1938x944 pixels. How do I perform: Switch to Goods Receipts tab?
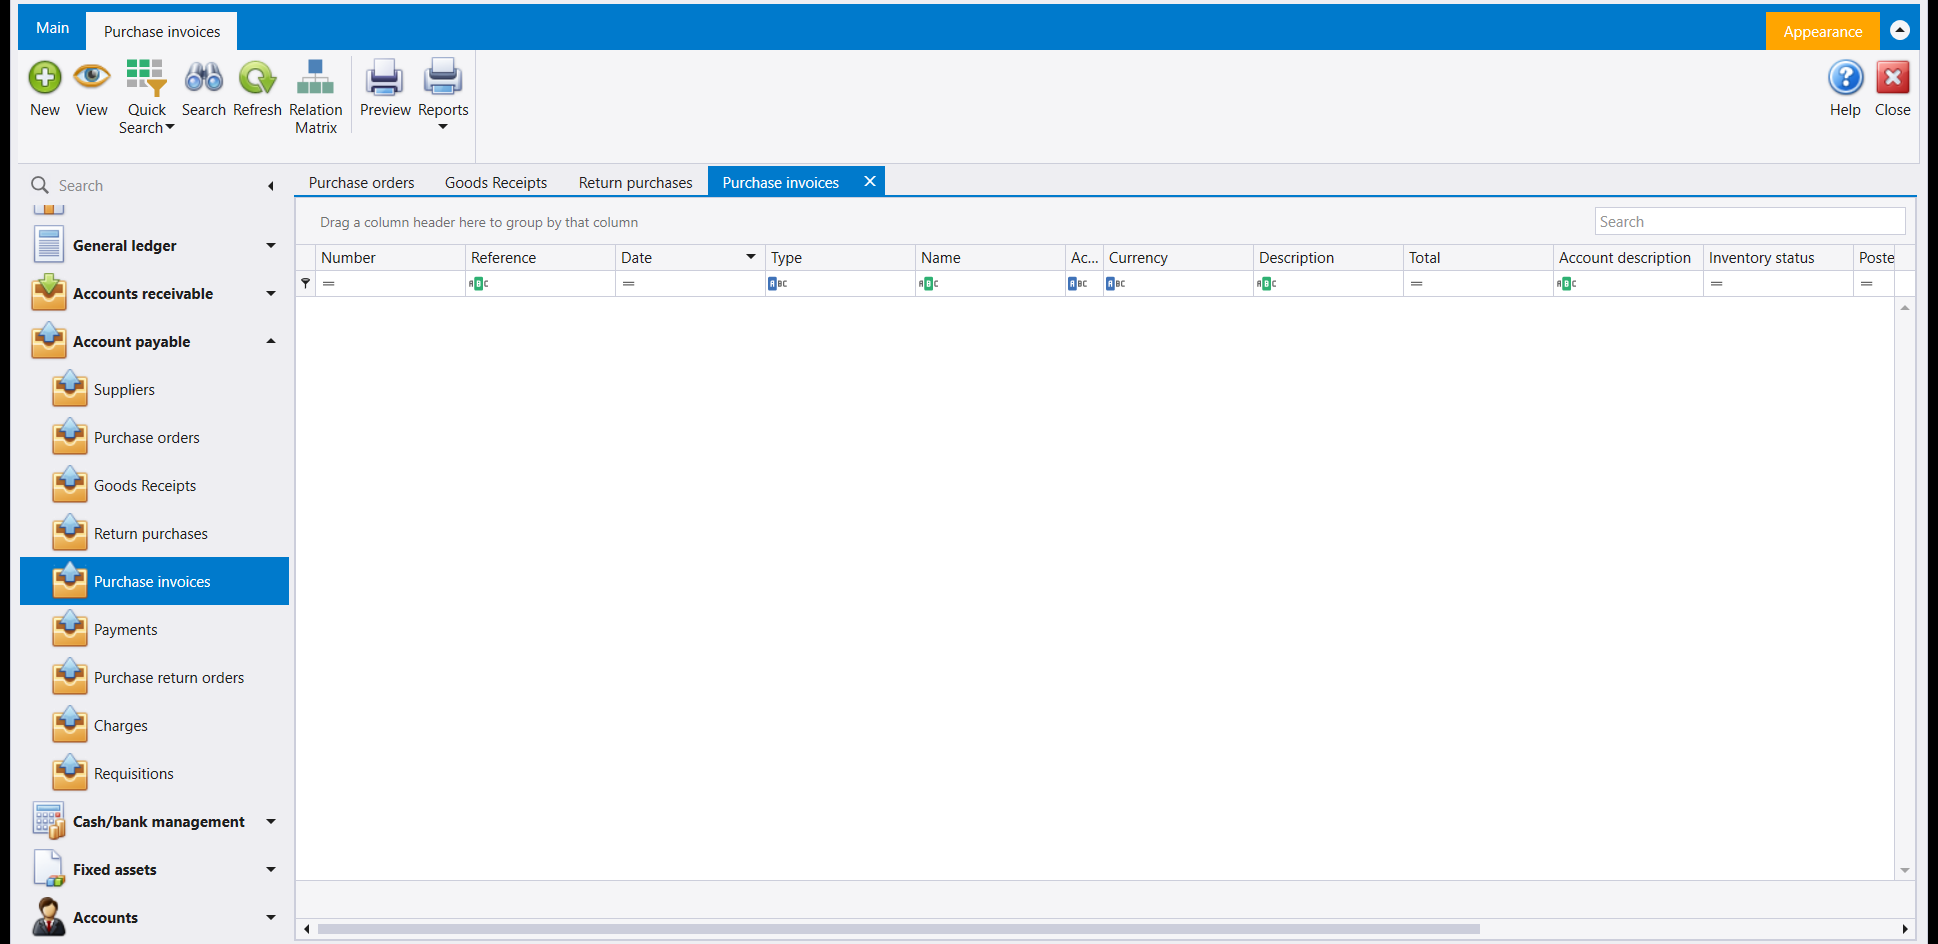[496, 183]
